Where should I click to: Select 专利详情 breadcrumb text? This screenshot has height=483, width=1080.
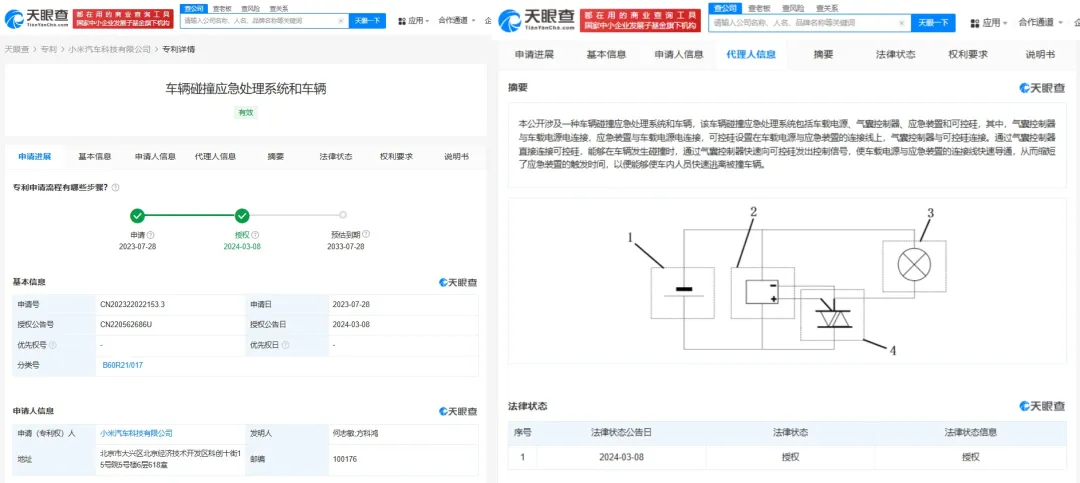pos(177,50)
